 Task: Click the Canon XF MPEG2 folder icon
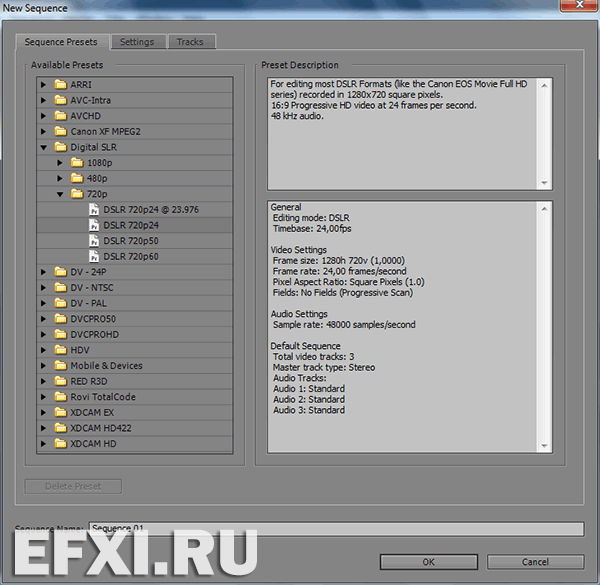pyautogui.click(x=60, y=131)
